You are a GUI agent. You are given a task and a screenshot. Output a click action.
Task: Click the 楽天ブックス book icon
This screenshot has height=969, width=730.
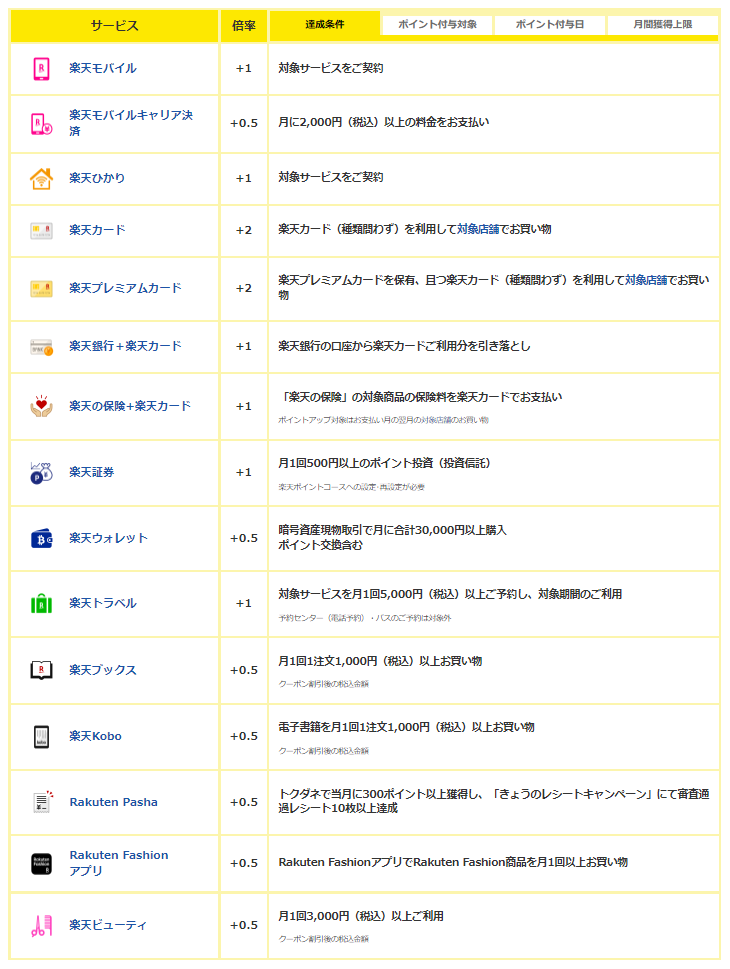41,670
